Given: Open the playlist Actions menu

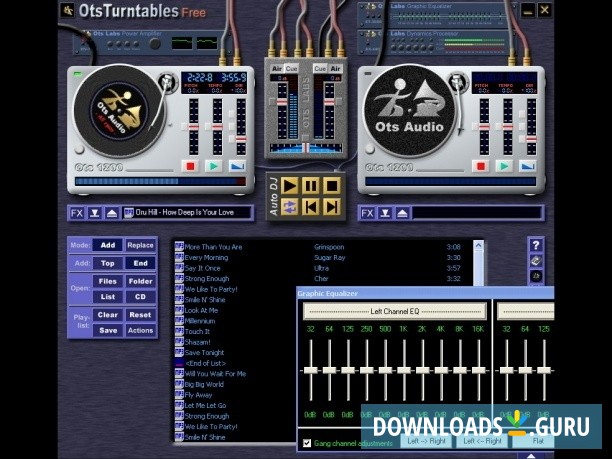Looking at the screenshot, I should [x=140, y=330].
